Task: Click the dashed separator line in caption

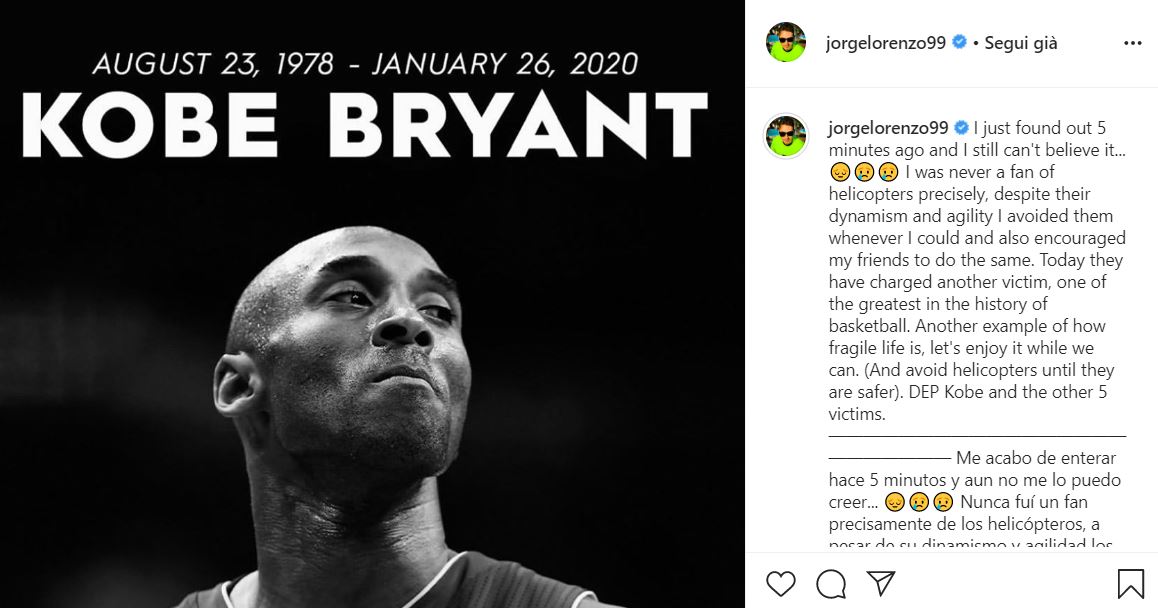Action: pyautogui.click(x=977, y=437)
